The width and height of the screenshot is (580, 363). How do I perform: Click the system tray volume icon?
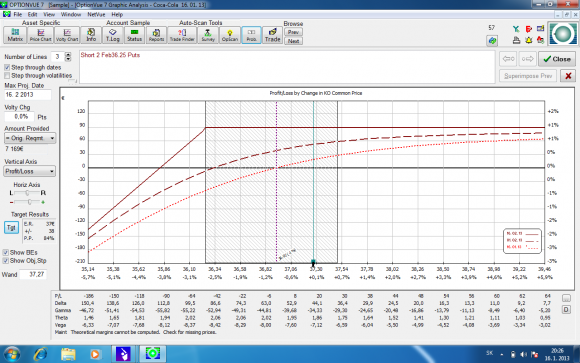(523, 354)
